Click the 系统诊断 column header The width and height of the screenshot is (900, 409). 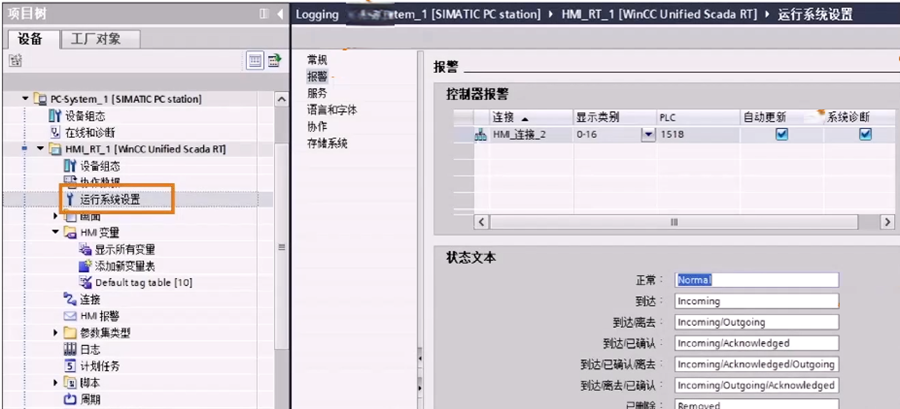(859, 118)
